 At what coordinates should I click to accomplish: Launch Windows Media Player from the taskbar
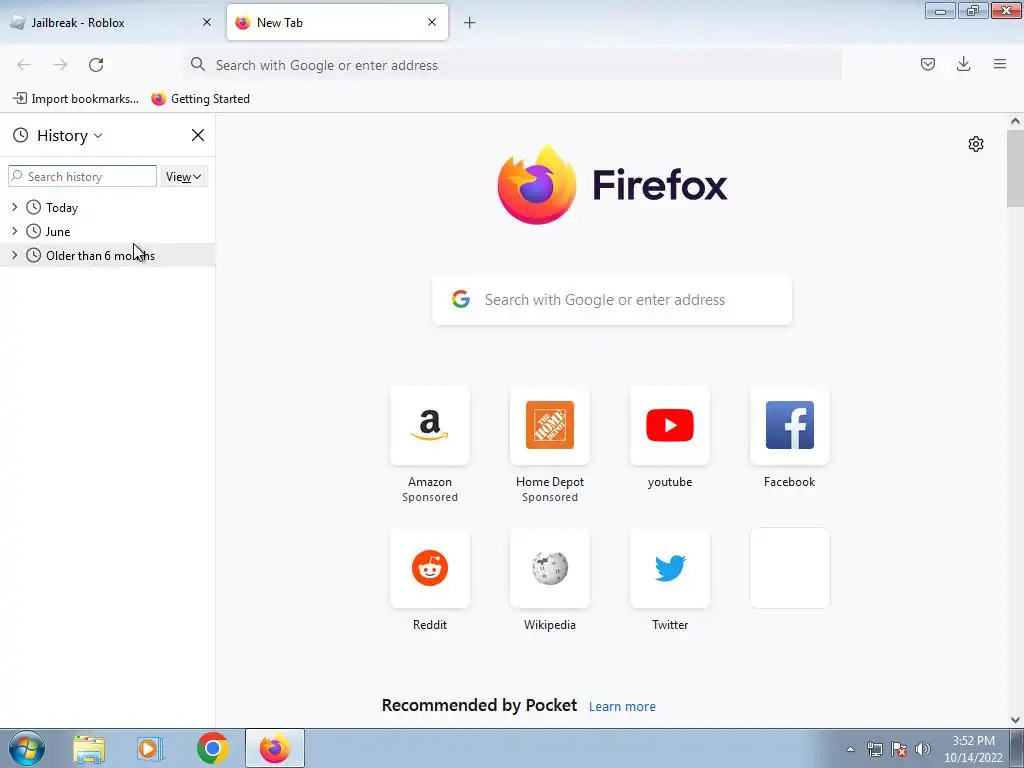148,748
